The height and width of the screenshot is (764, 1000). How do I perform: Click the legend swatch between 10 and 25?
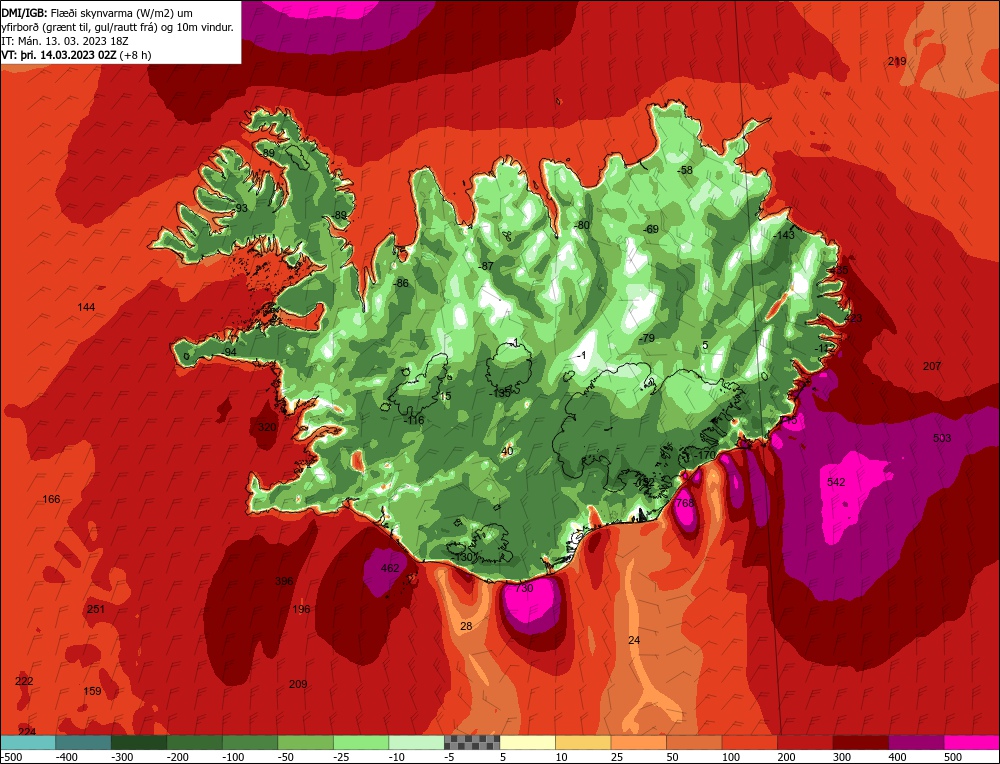583,742
